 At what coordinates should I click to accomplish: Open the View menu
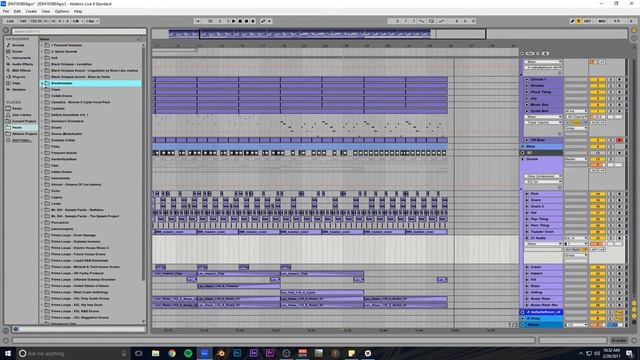[46, 11]
